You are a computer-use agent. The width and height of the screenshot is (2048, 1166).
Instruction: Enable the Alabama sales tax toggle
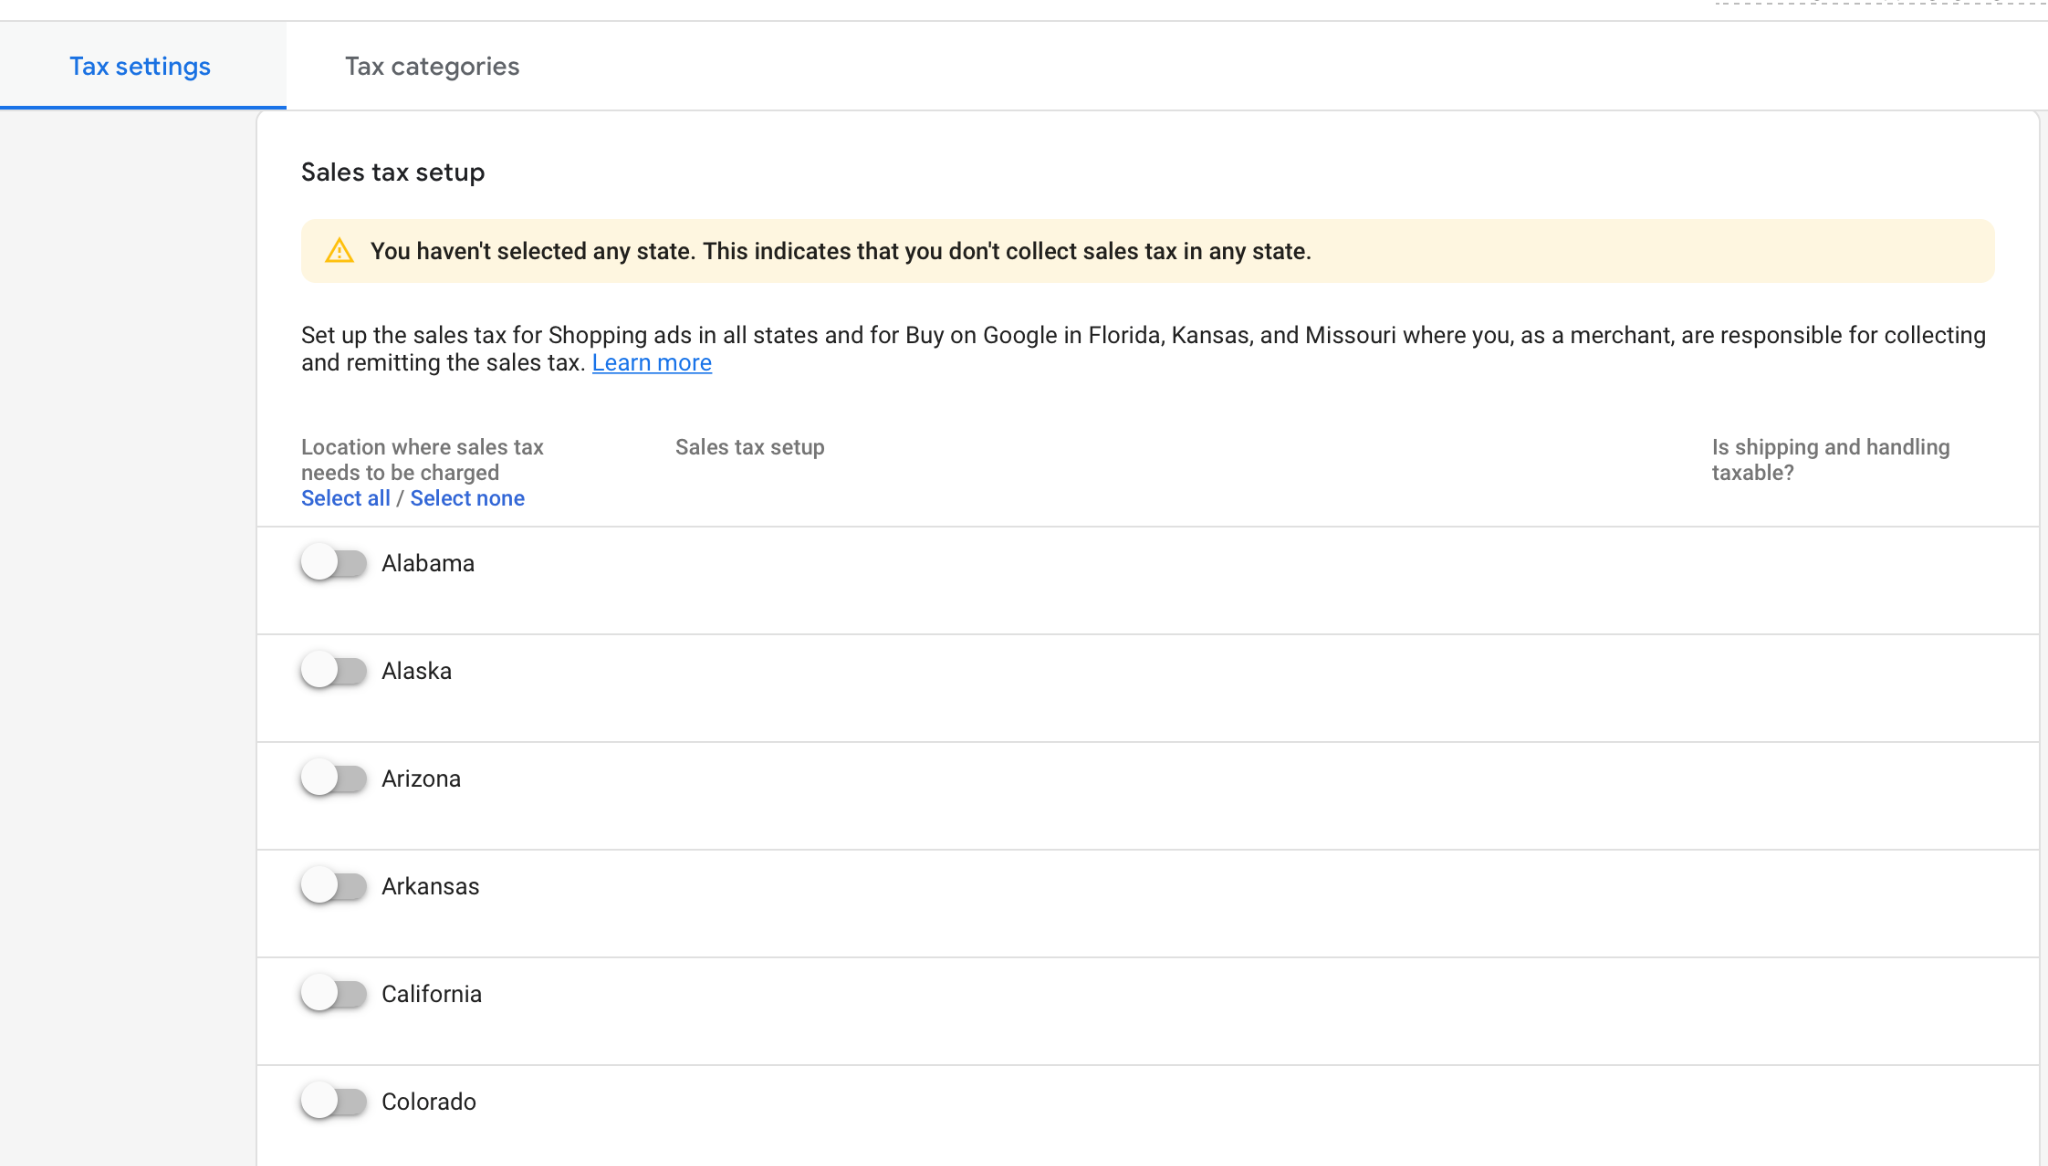[x=334, y=563]
